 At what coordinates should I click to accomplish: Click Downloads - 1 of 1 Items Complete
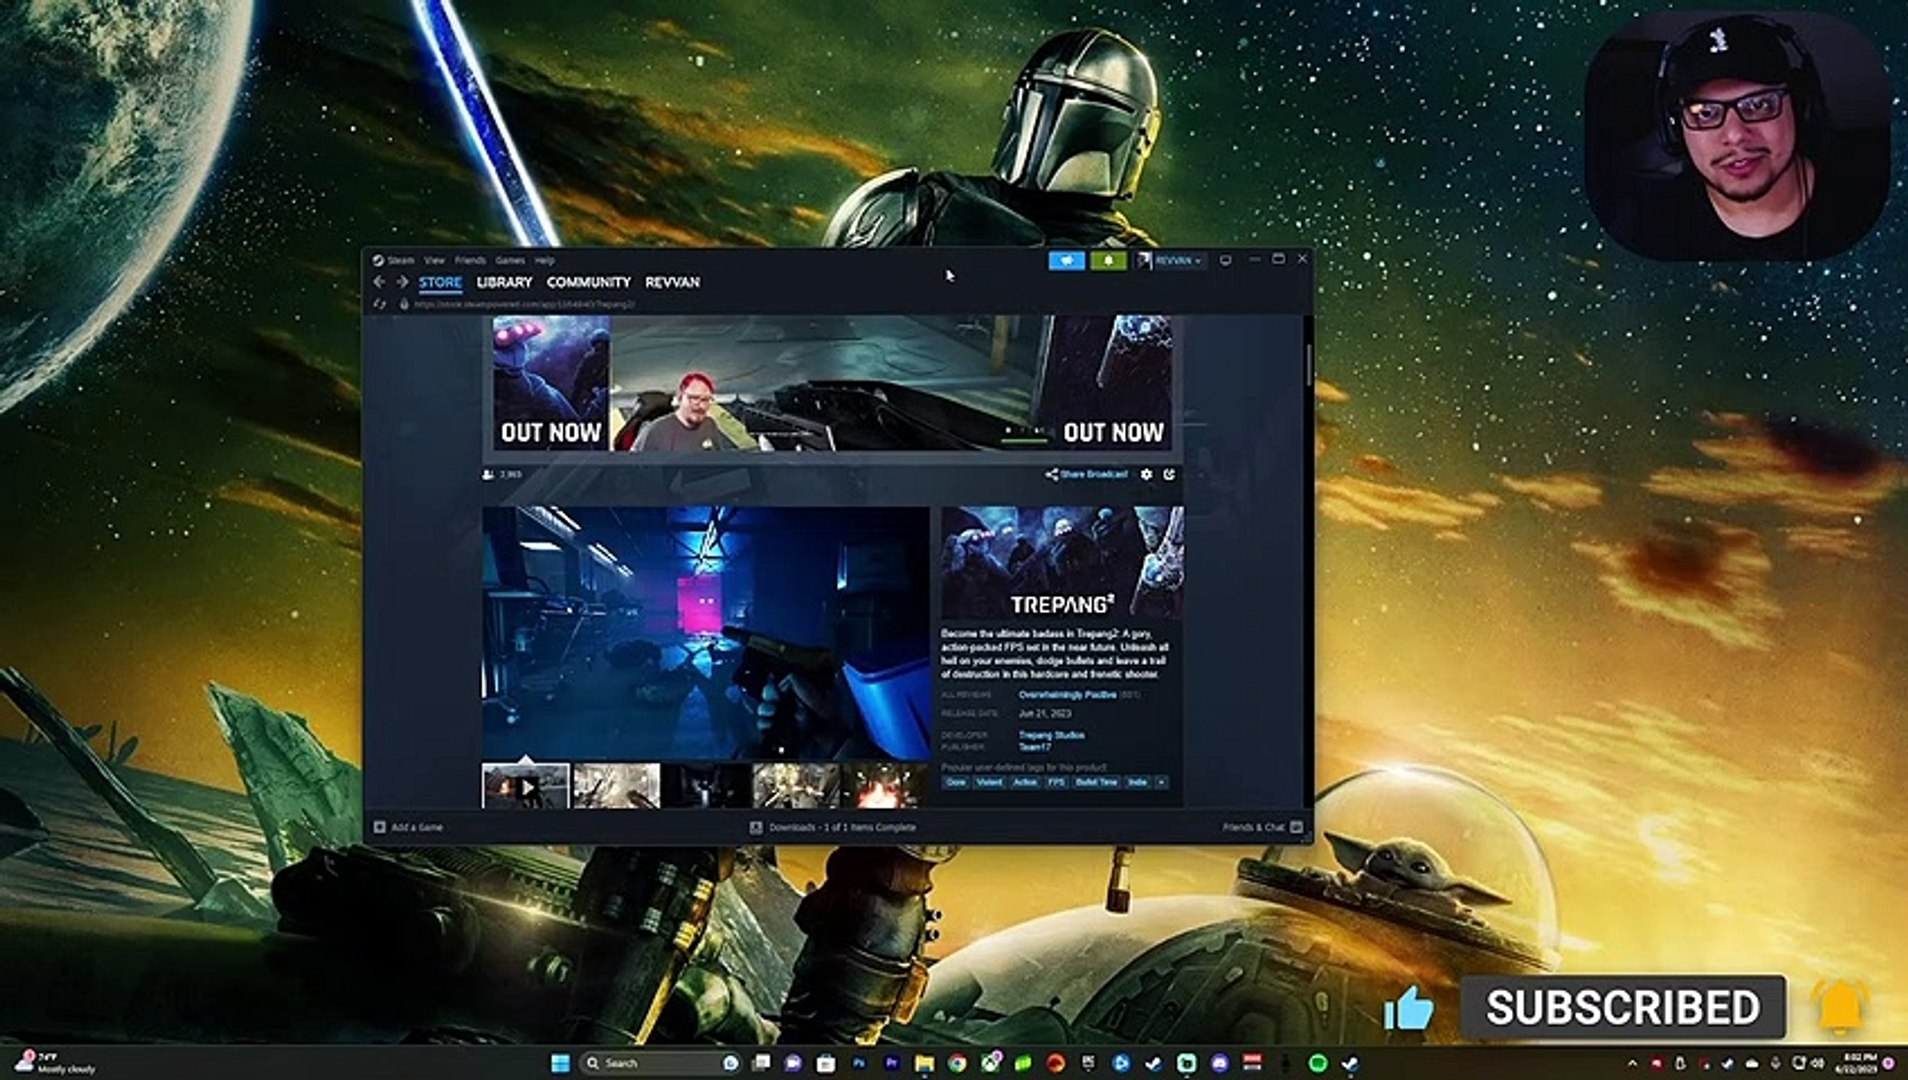tap(842, 827)
